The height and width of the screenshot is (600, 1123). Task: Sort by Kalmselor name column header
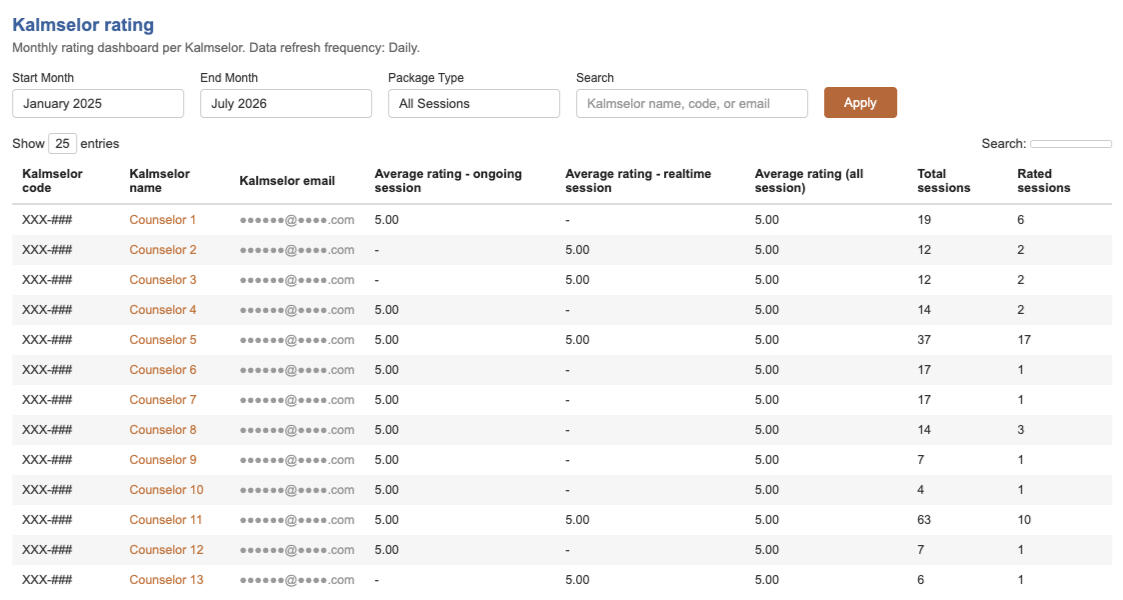(160, 180)
